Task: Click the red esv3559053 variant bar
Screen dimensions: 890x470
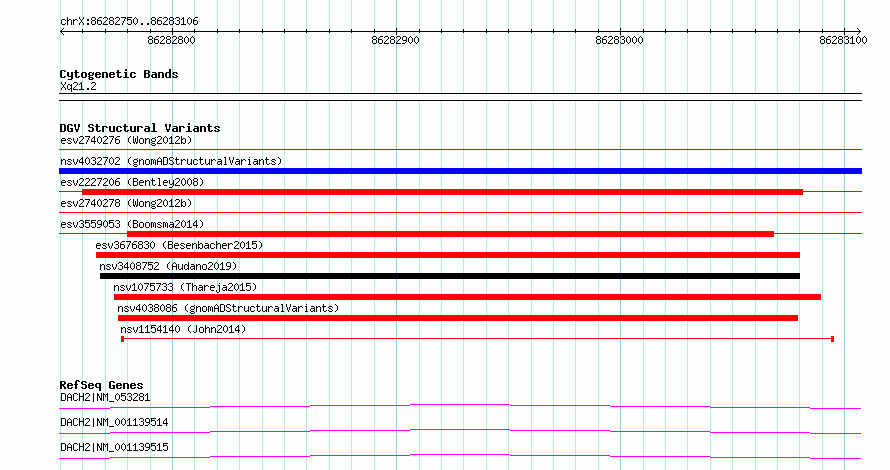Action: 450,234
